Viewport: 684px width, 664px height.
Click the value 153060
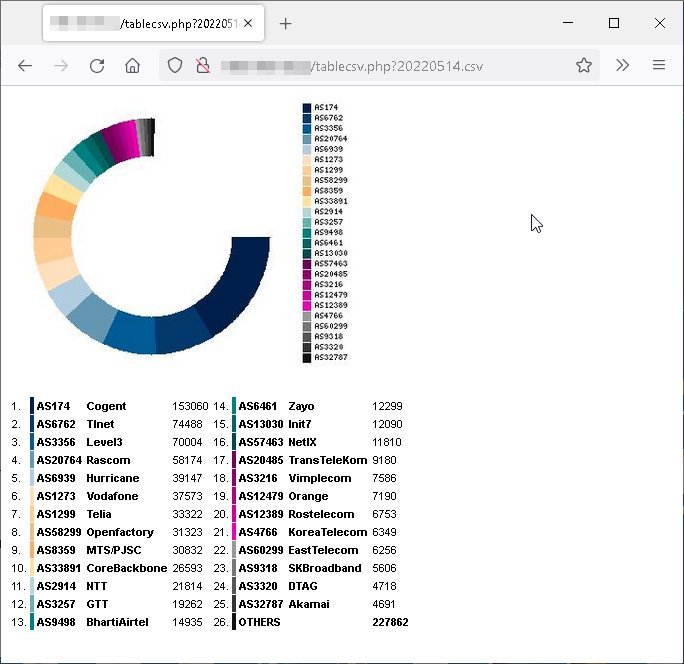[190, 406]
